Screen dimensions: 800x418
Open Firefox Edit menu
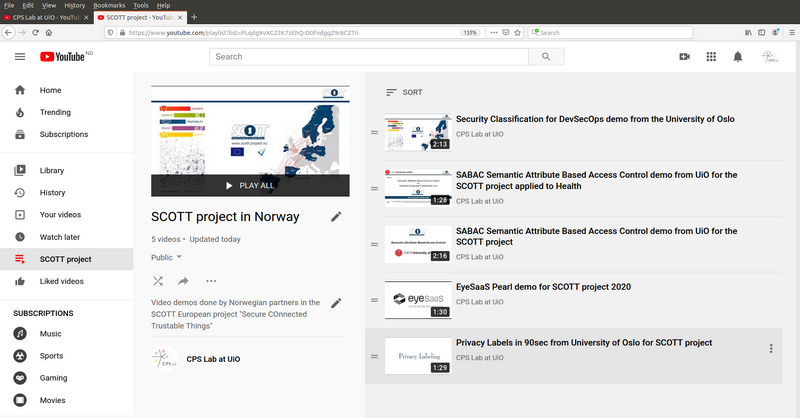point(28,5)
